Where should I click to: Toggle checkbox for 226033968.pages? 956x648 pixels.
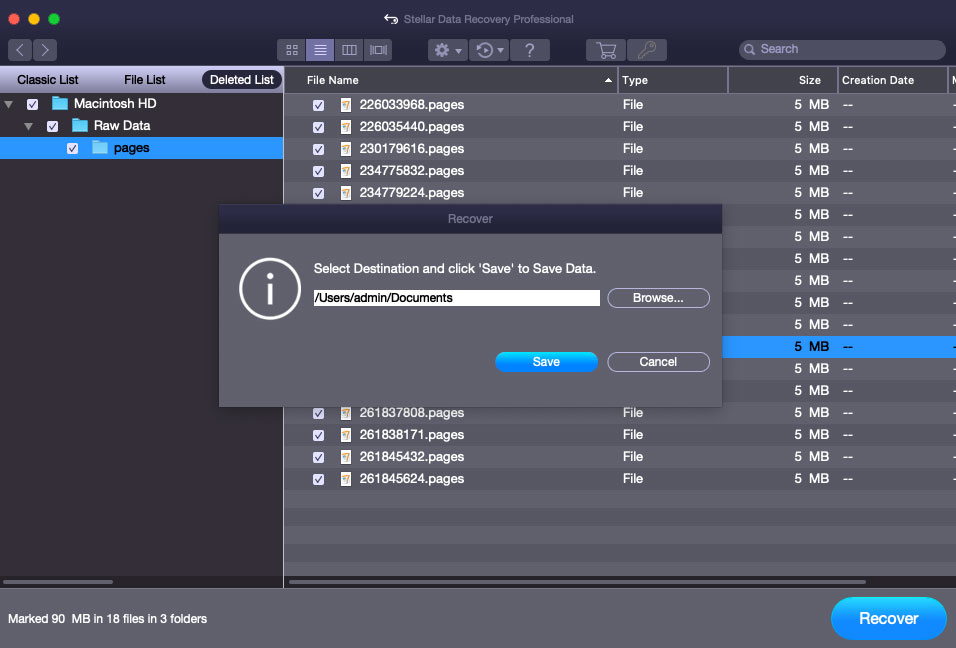coord(318,105)
